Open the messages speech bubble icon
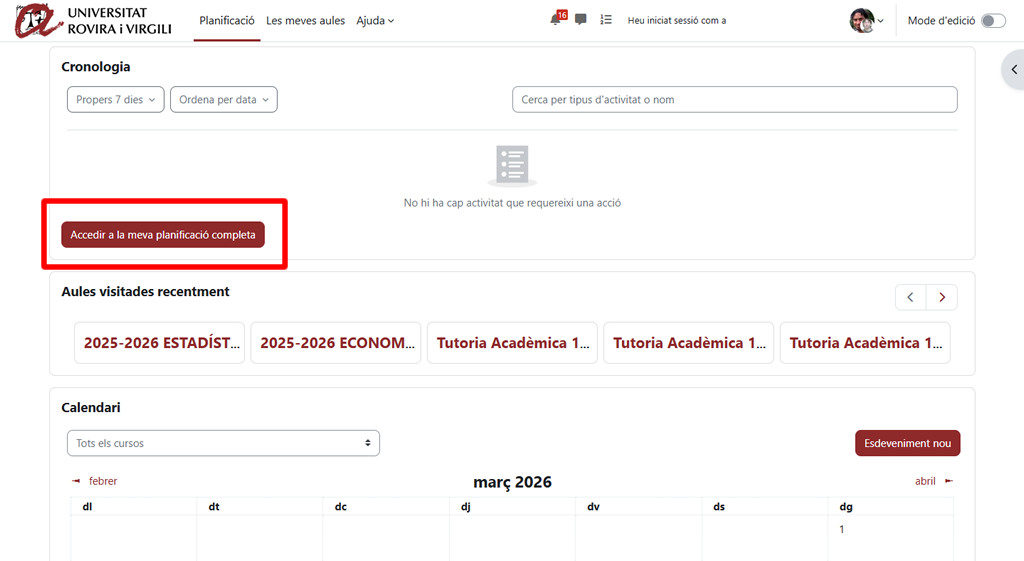The image size is (1024, 561). click(581, 20)
